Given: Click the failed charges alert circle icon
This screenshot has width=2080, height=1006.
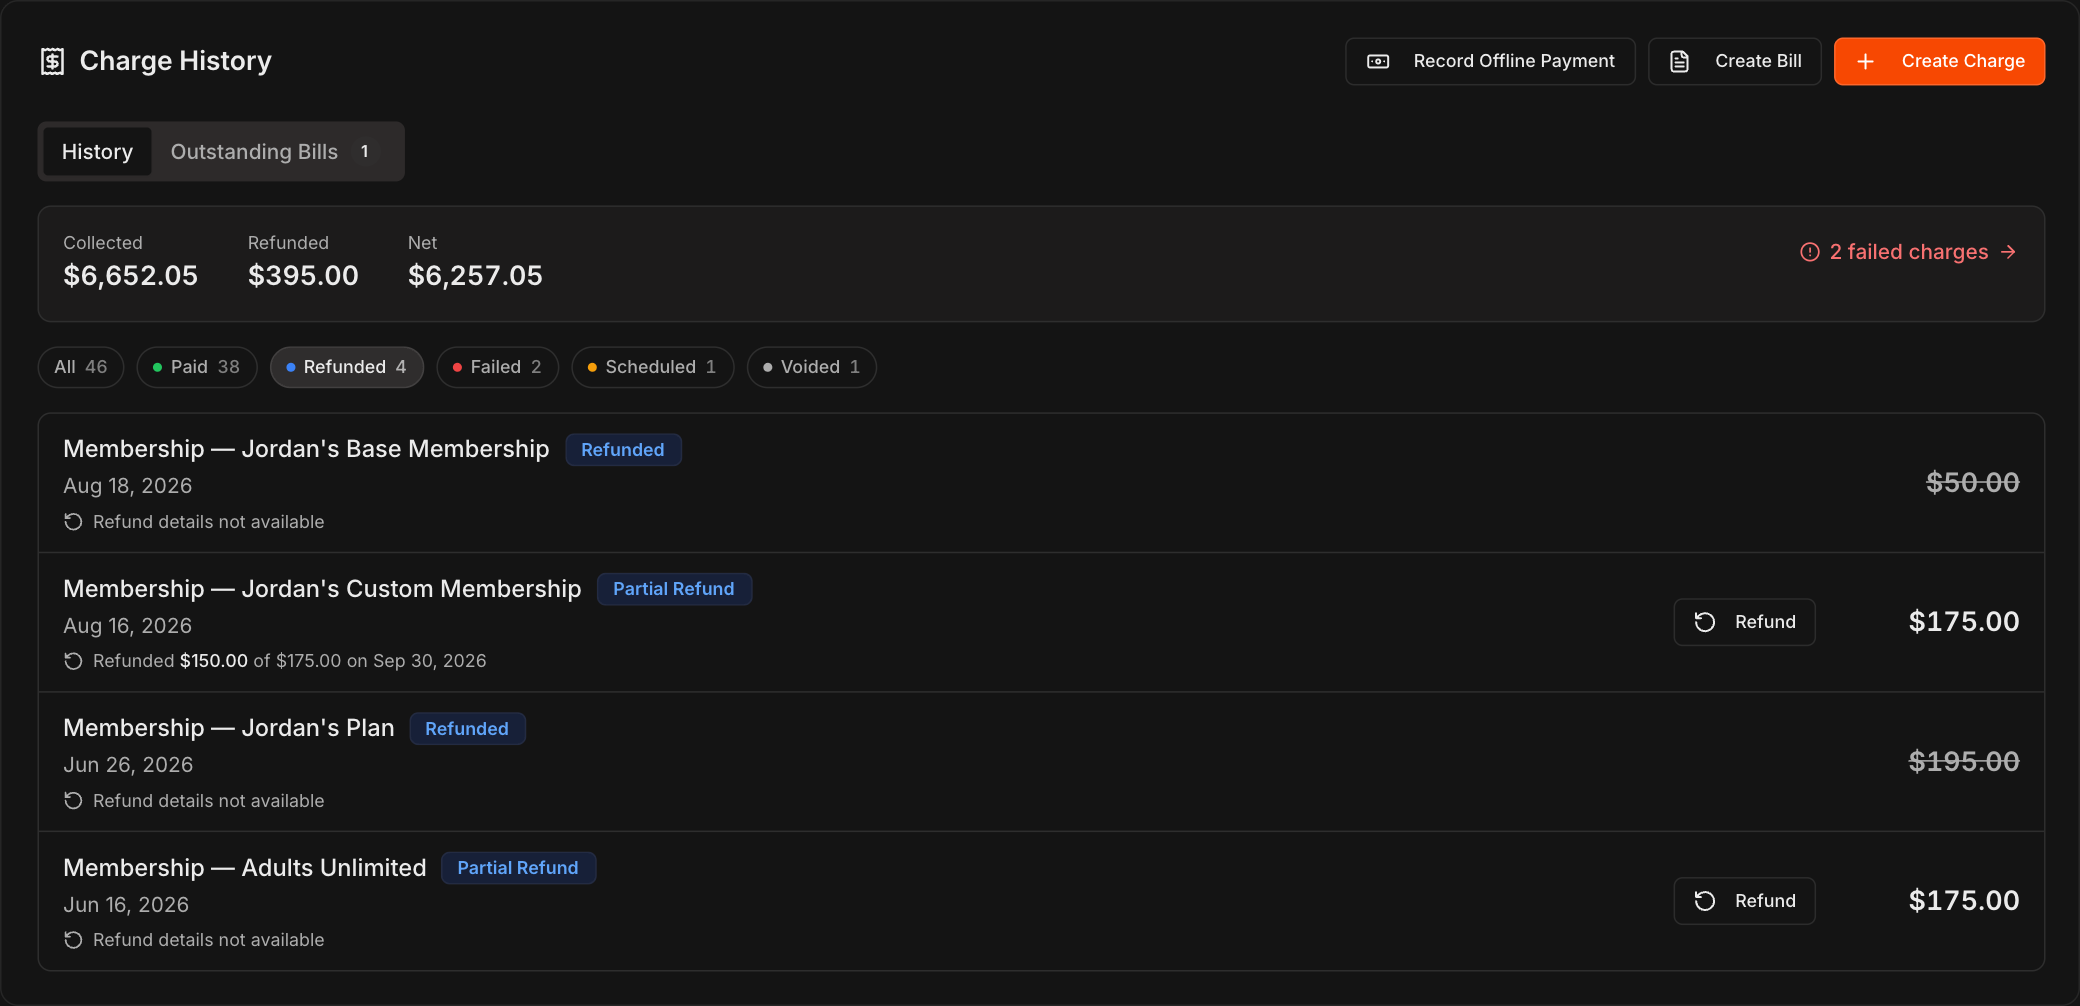Looking at the screenshot, I should click(x=1810, y=252).
